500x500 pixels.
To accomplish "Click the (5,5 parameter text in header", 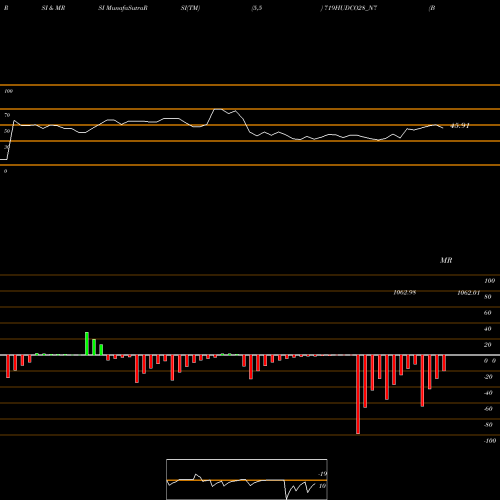I will (x=257, y=8).
